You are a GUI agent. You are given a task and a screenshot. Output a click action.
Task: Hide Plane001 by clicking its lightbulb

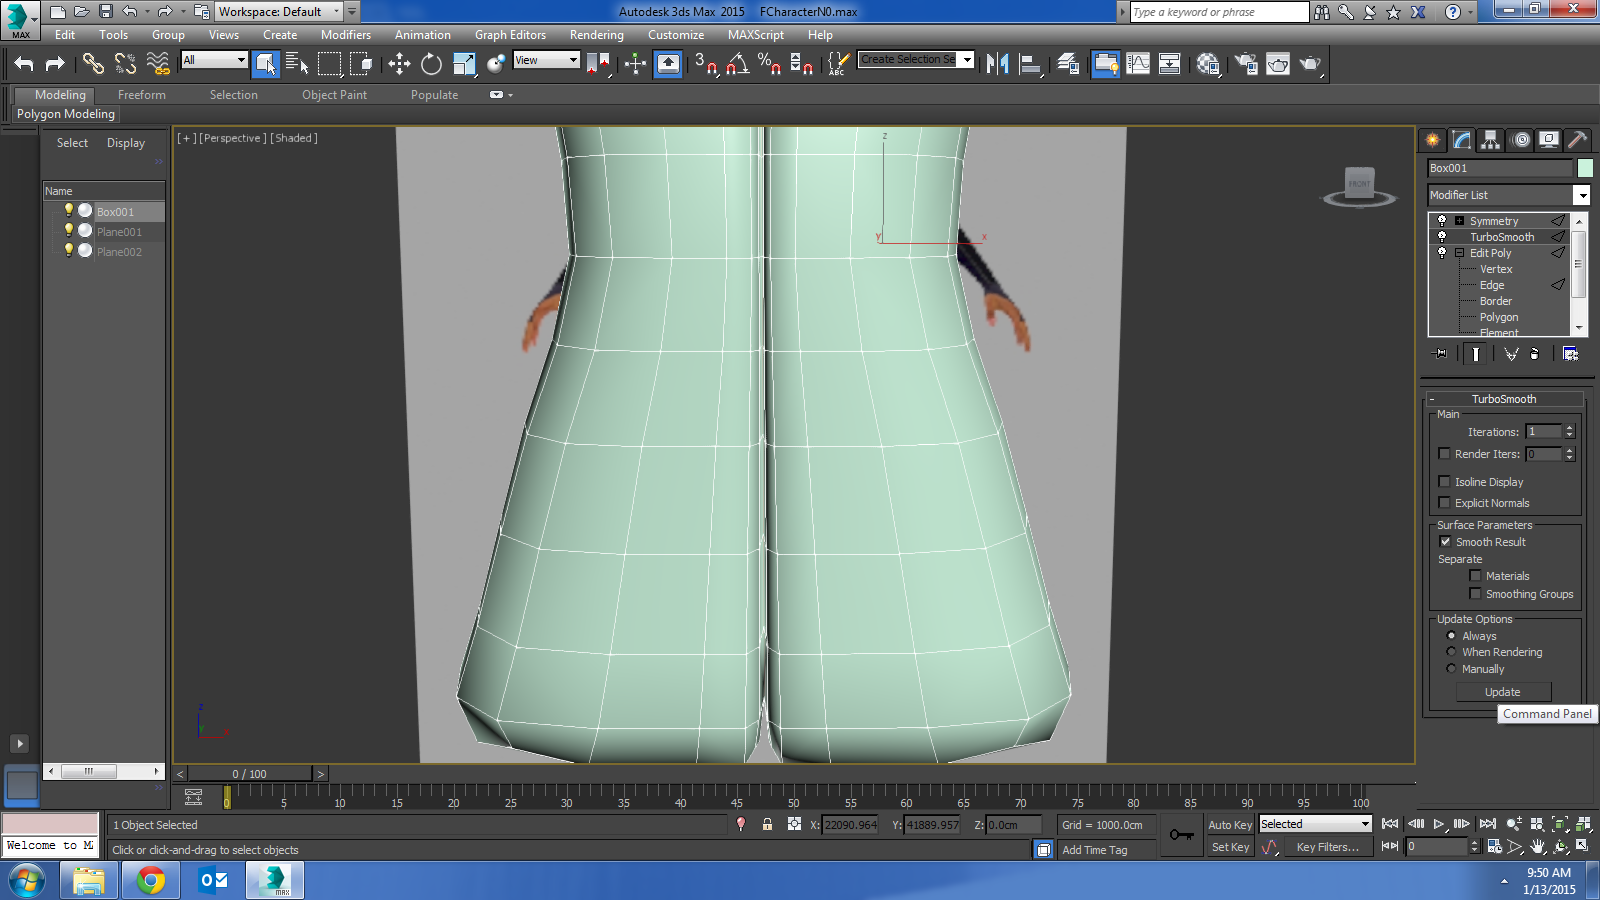68,231
